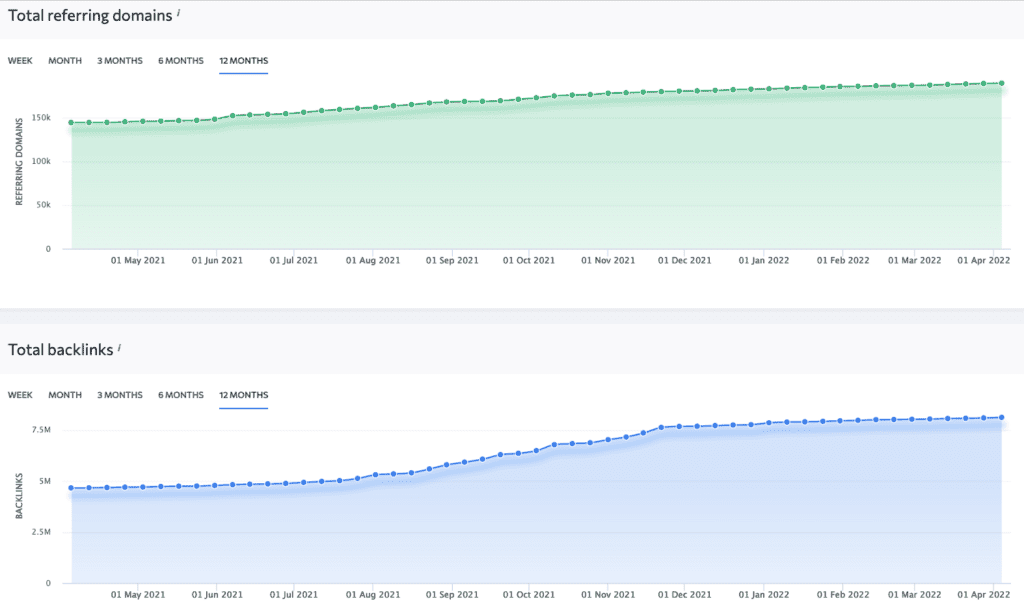Click info icon beside Total backlinks
The width and height of the screenshot is (1024, 612).
point(119,347)
